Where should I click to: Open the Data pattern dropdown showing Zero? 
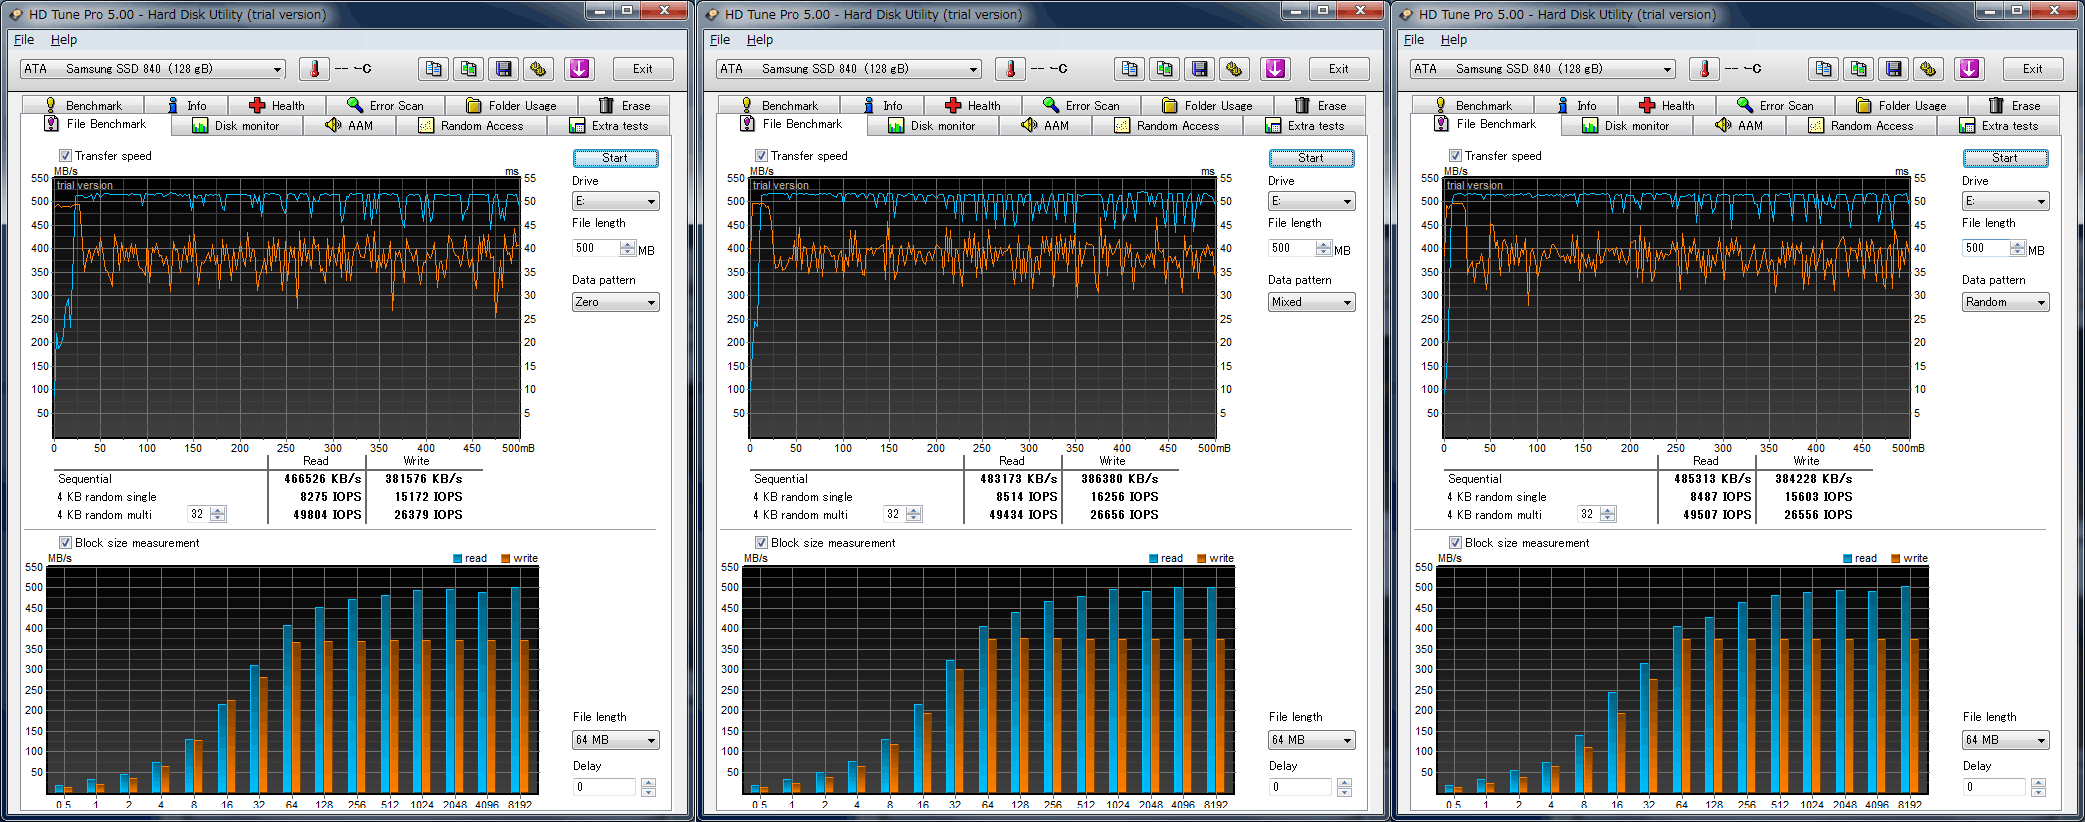(615, 302)
